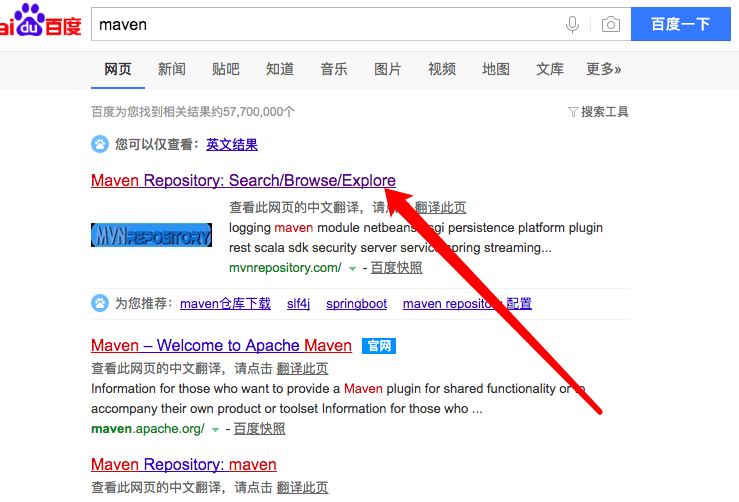This screenshot has width=739, height=502.
Task: Click 翻译此页 under Maven Repository: maven
Action: [302, 487]
